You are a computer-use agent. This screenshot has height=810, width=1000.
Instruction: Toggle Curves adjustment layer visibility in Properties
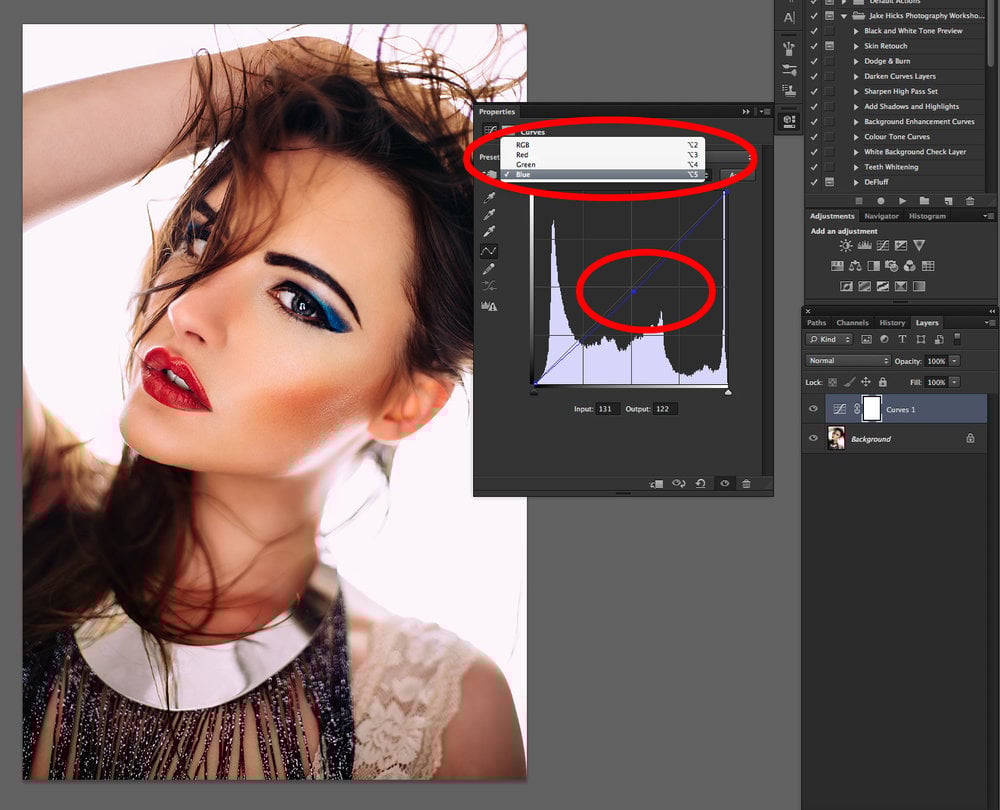tap(724, 484)
